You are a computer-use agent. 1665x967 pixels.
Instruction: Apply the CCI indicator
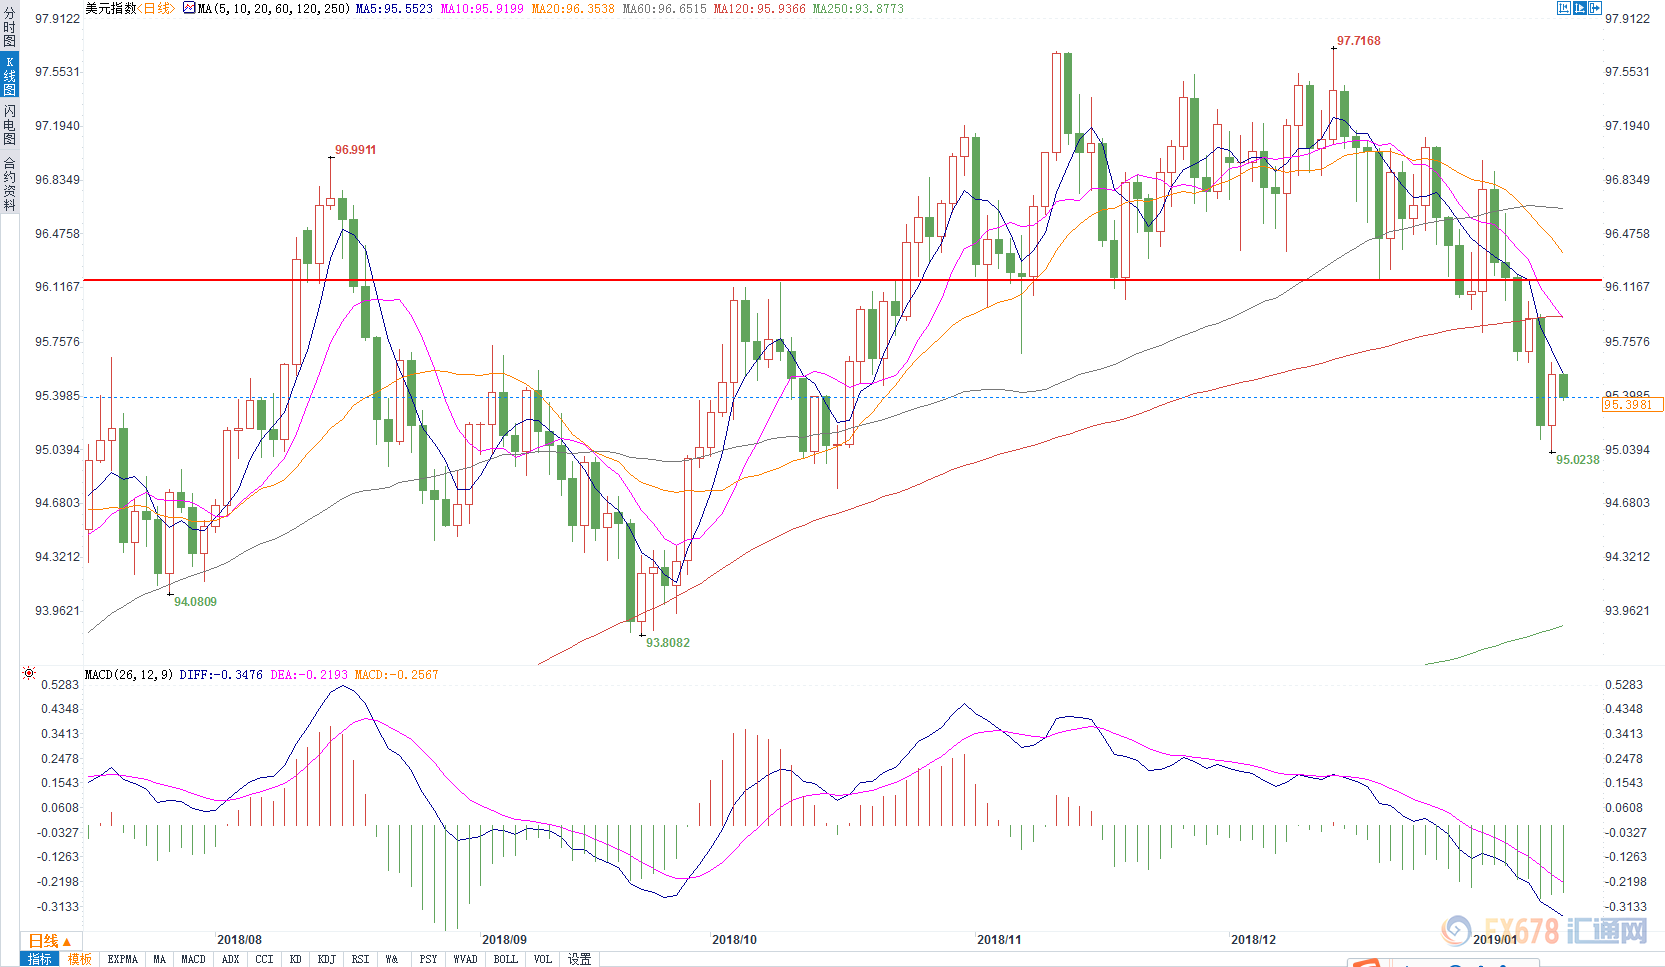265,959
